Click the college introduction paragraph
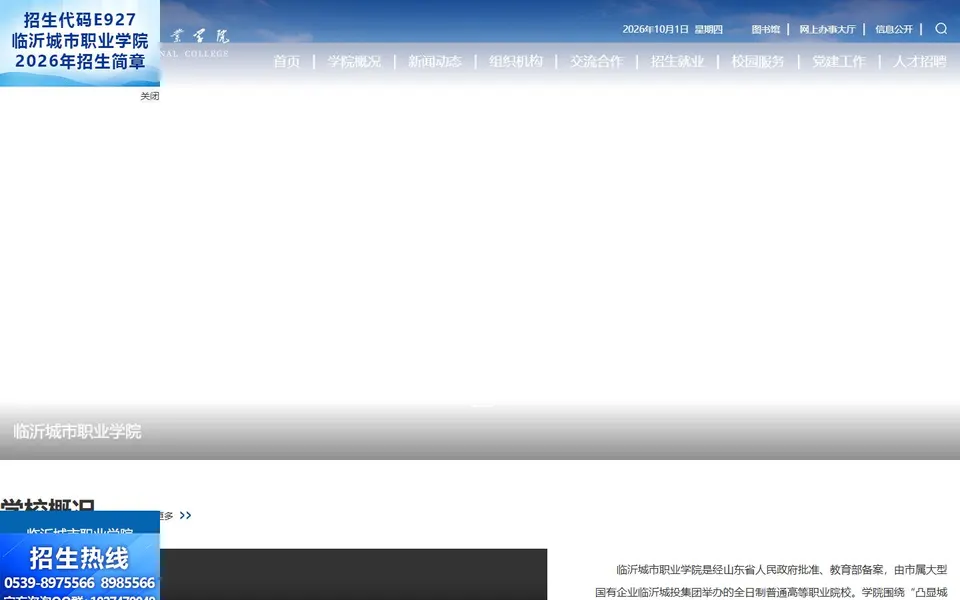 [x=771, y=581]
